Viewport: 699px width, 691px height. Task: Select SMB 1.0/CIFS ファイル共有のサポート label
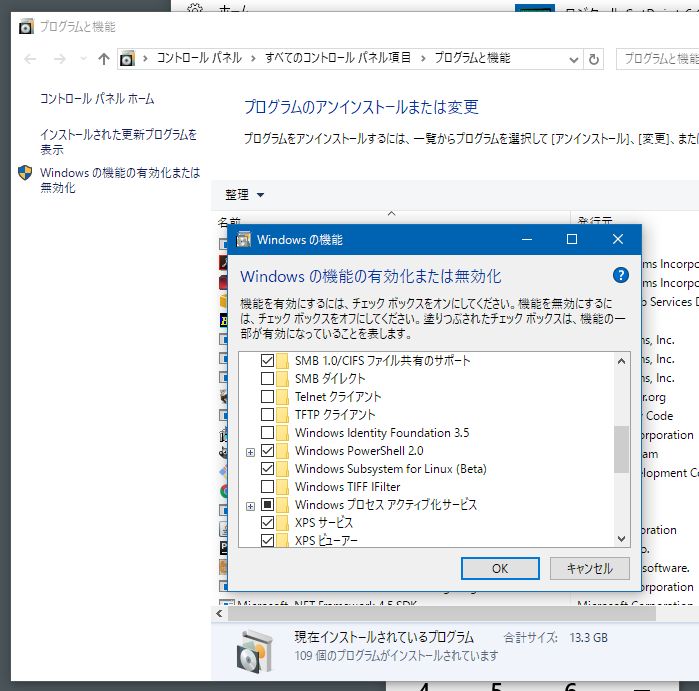382,360
